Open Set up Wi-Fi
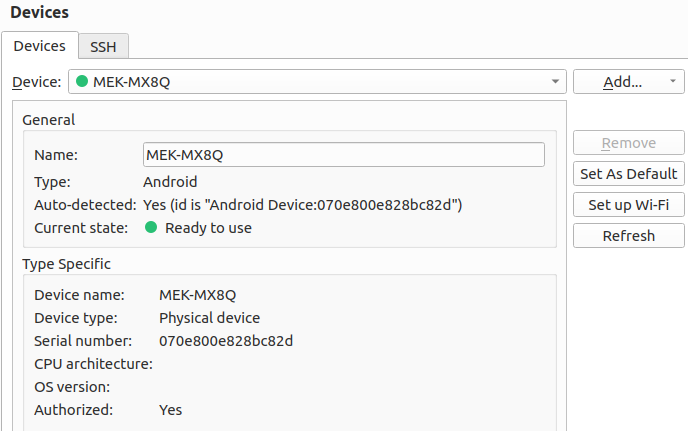 628,205
